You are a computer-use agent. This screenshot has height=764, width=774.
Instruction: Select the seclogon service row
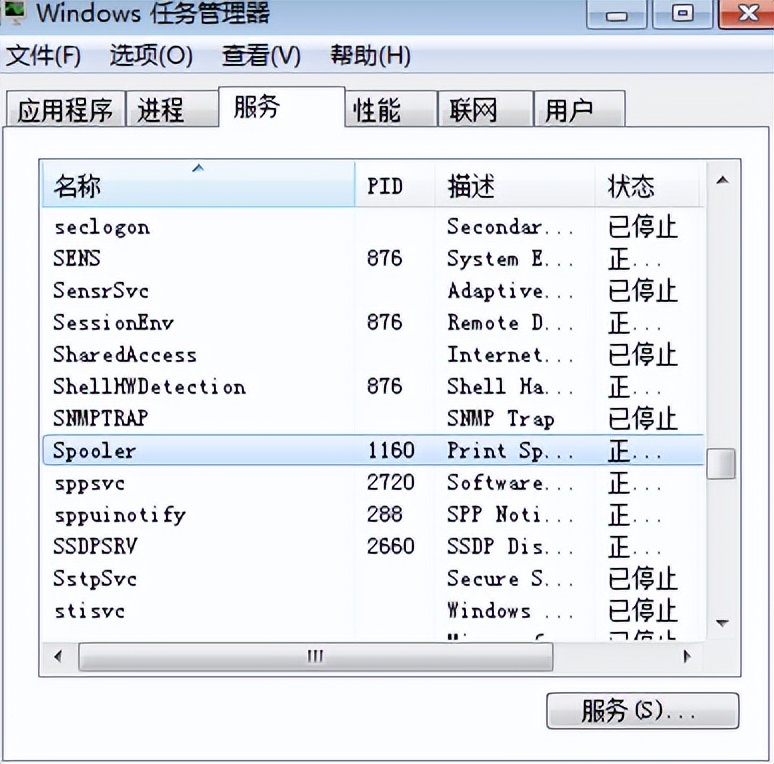[x=373, y=227]
